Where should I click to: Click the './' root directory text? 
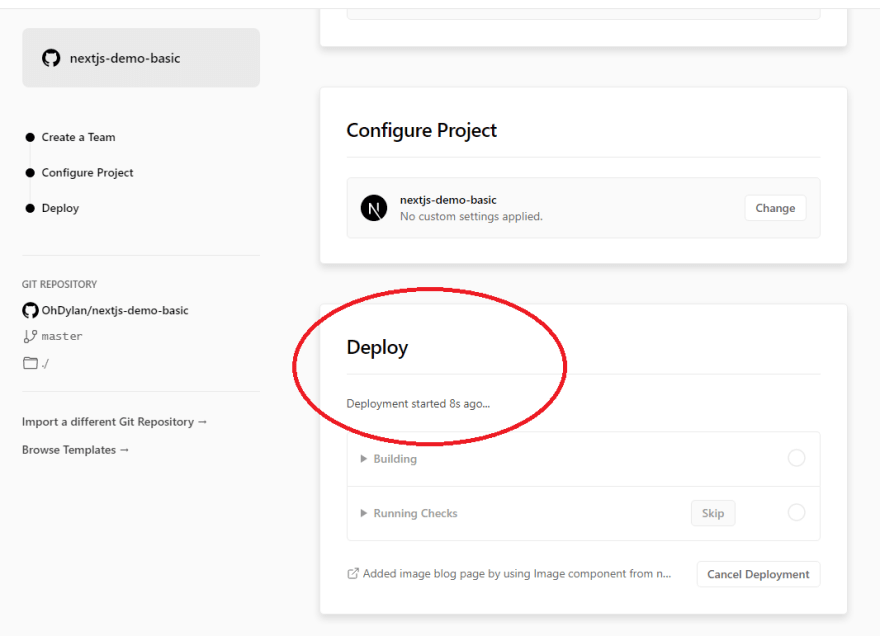point(45,364)
